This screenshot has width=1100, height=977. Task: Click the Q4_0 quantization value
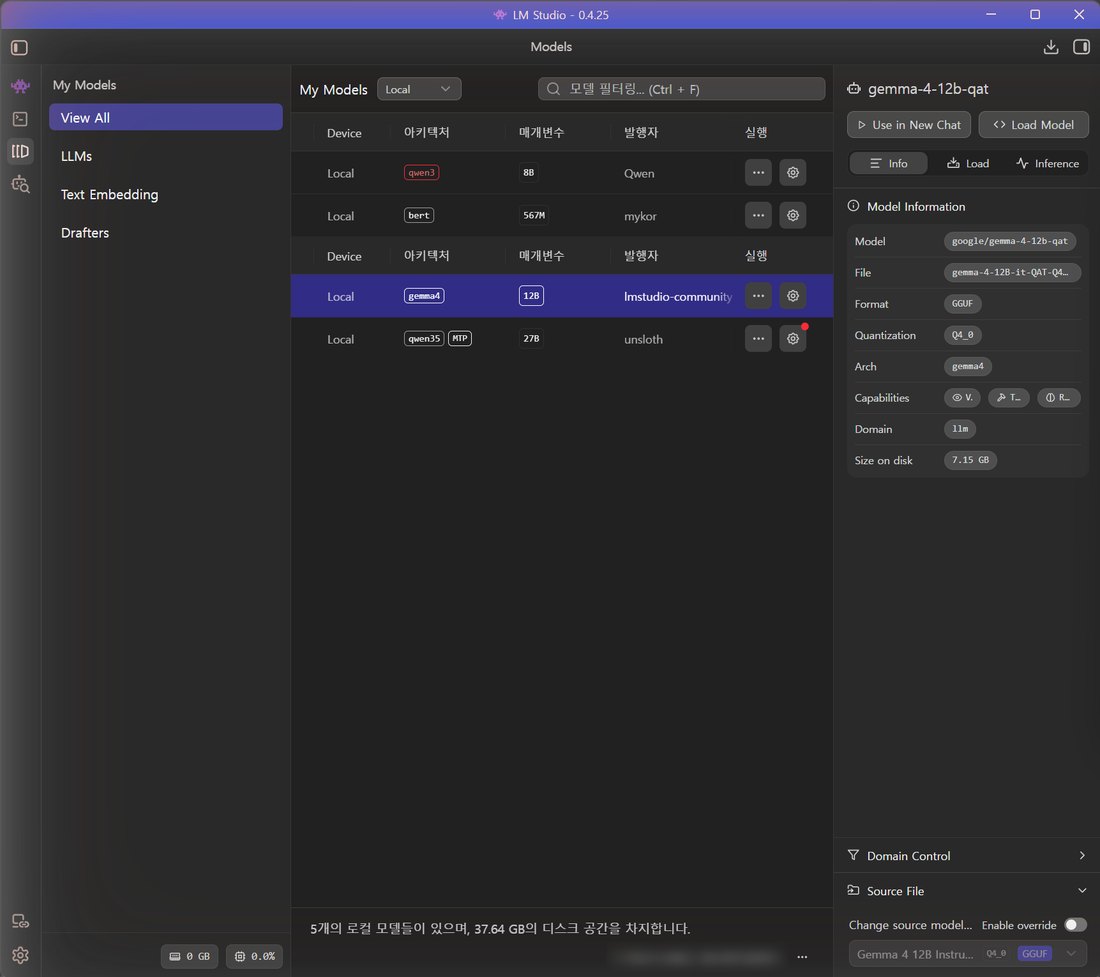[x=962, y=335]
